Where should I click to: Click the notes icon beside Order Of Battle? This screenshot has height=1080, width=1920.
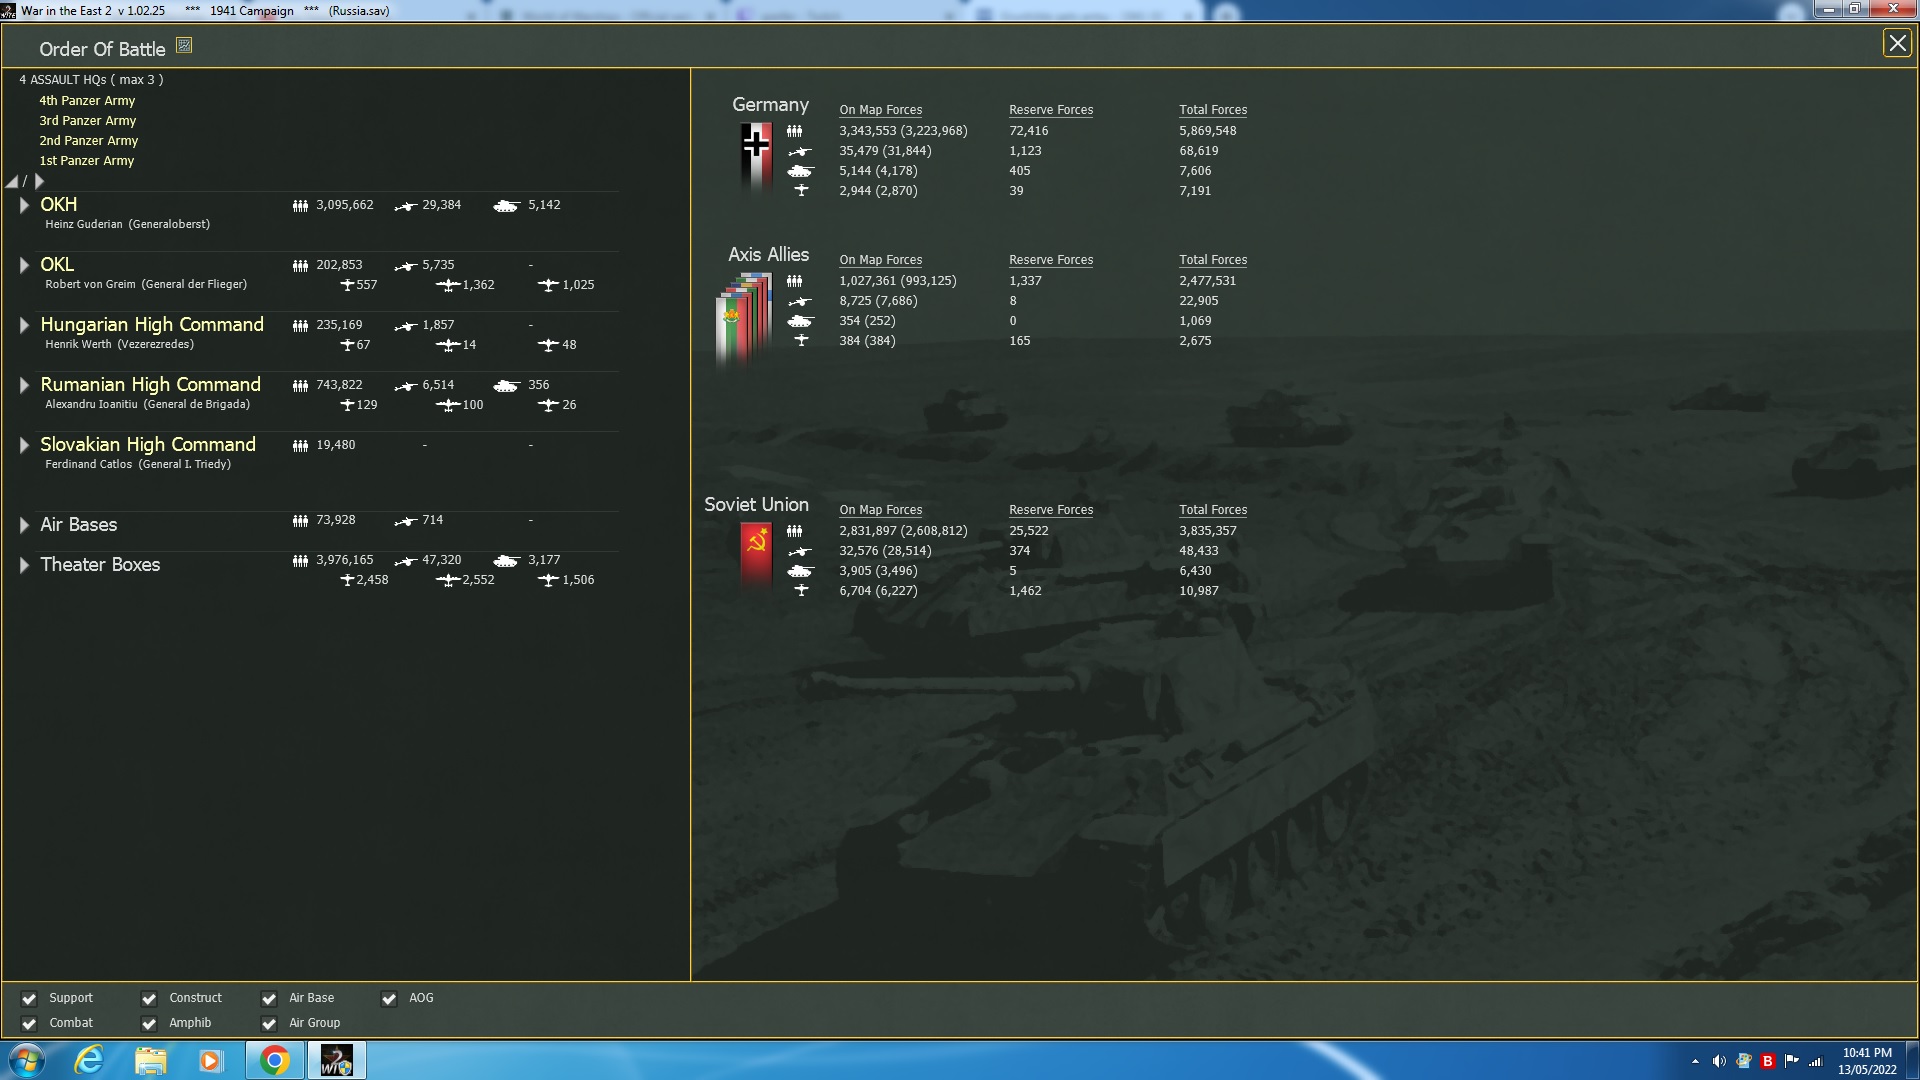184,45
